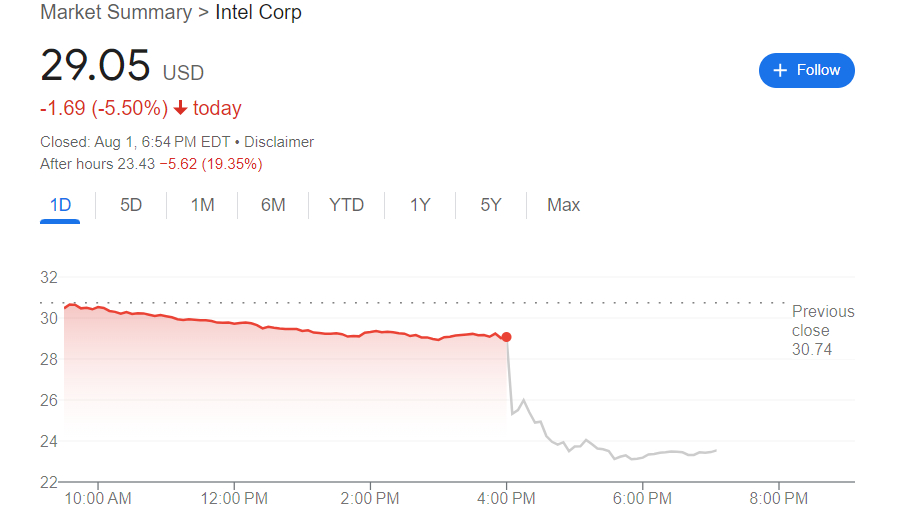Open the Disclaimer link
This screenshot has width=901, height=529.
(279, 142)
